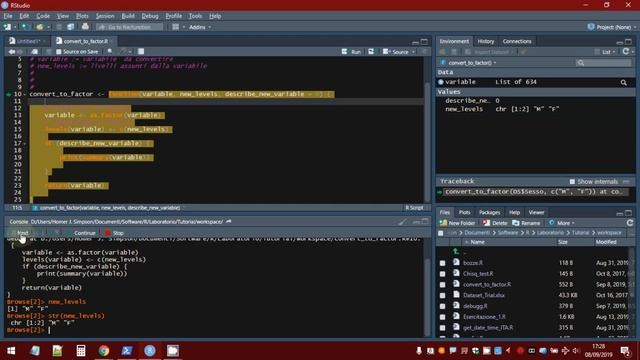640x360 pixels.
Task: Open the workspace panes layout icon
Action: pyautogui.click(x=176, y=27)
